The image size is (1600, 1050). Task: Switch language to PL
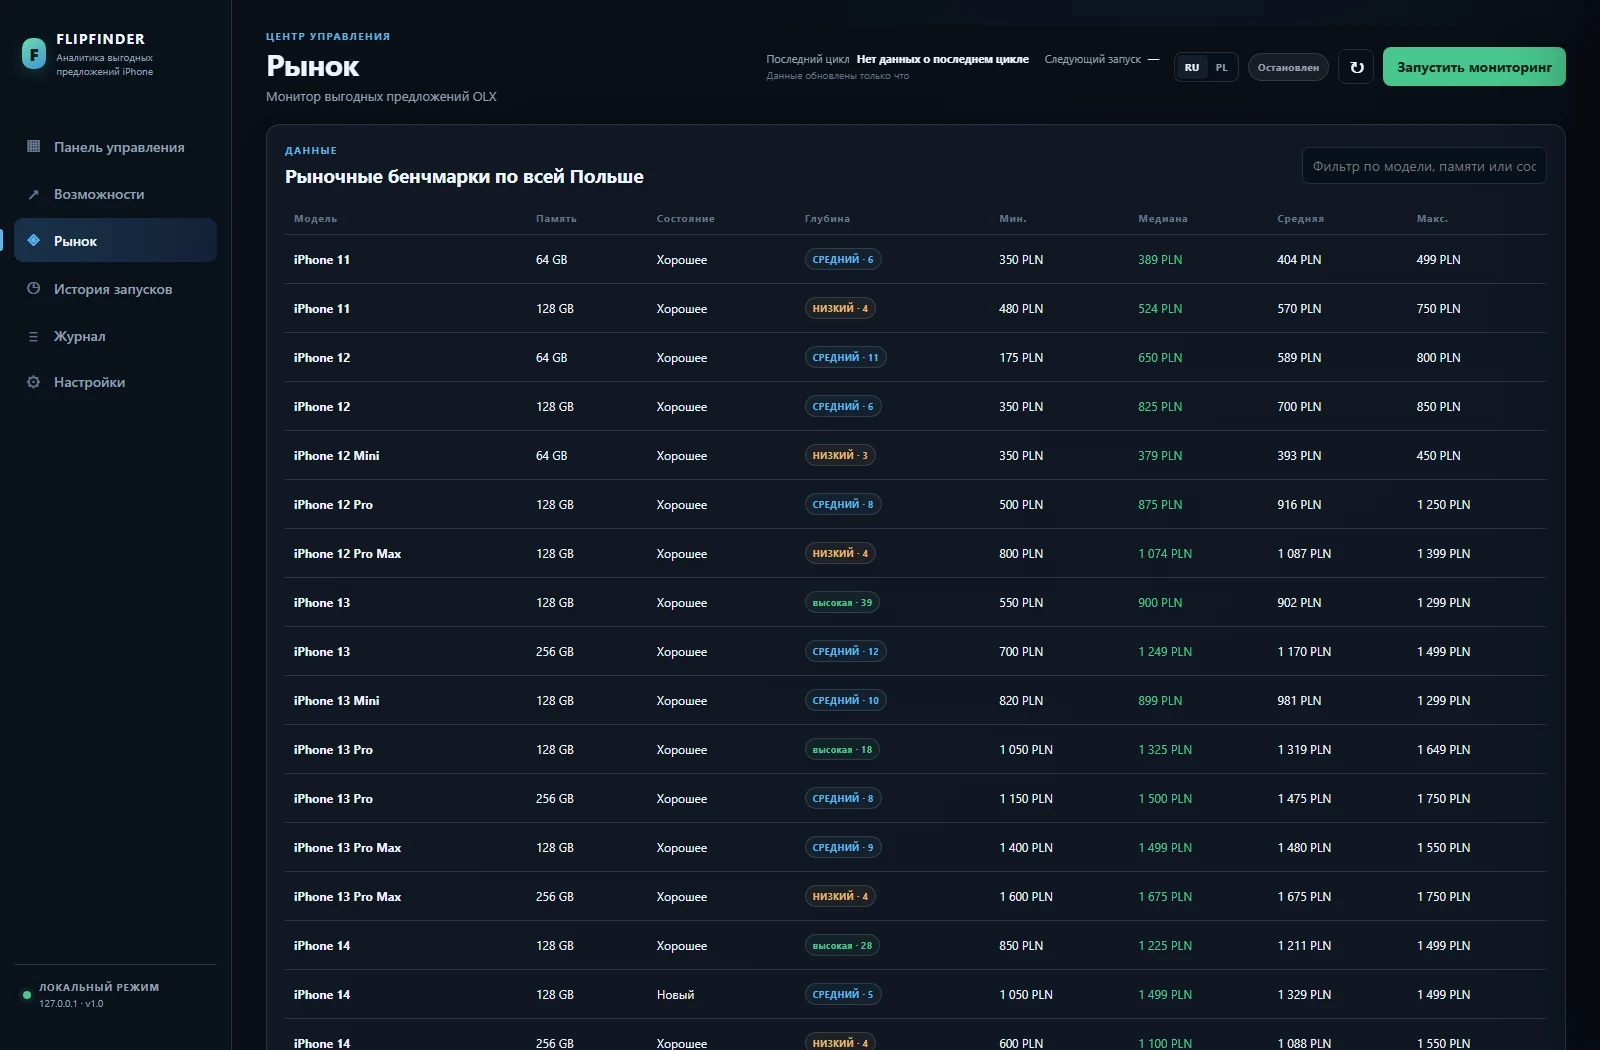pos(1221,67)
